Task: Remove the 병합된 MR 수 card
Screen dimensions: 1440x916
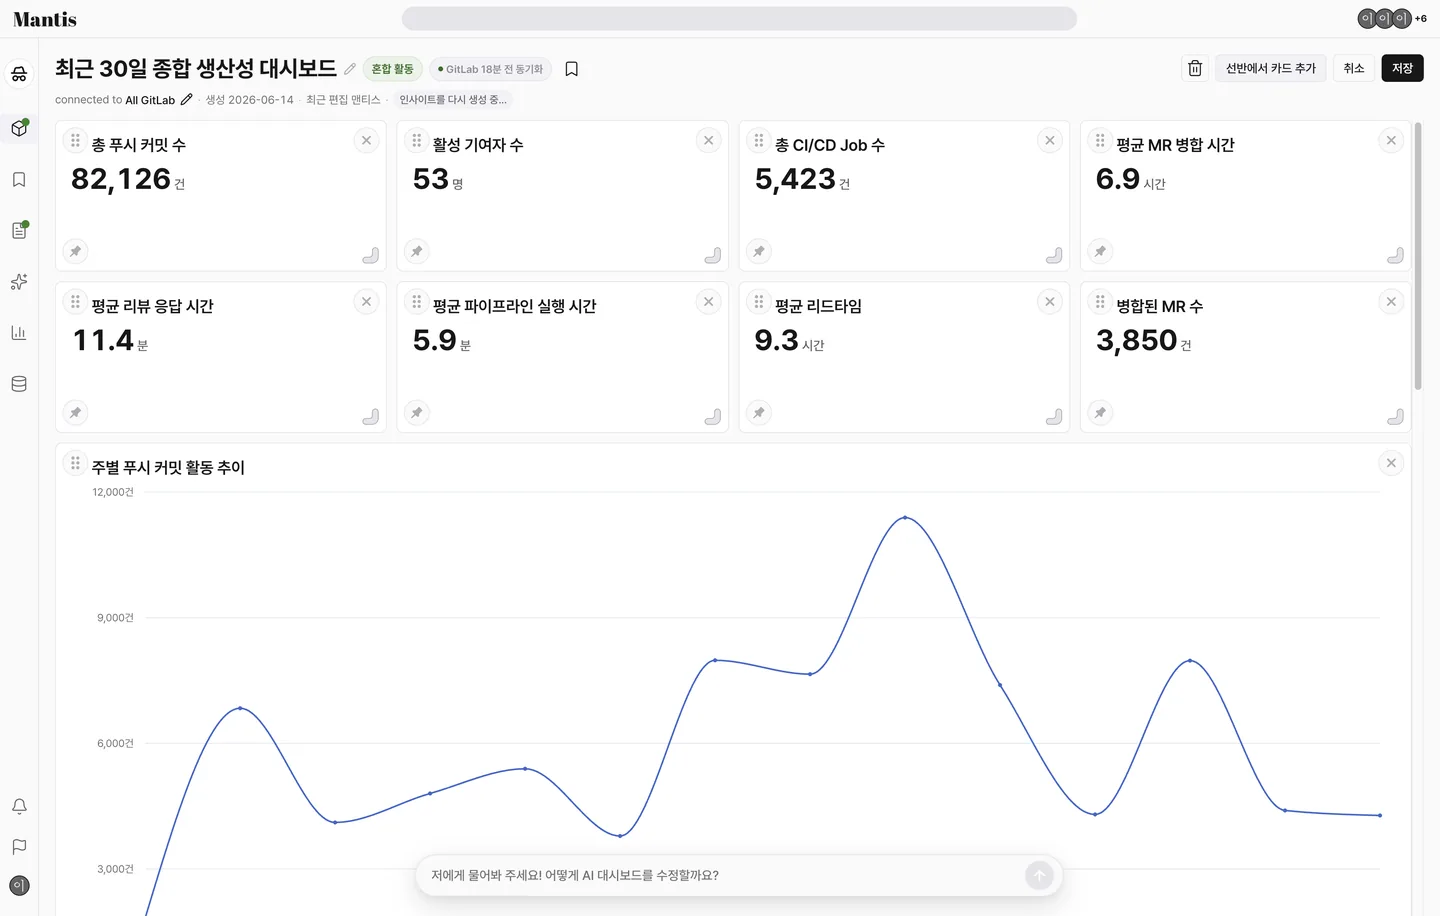Action: coord(1391,302)
